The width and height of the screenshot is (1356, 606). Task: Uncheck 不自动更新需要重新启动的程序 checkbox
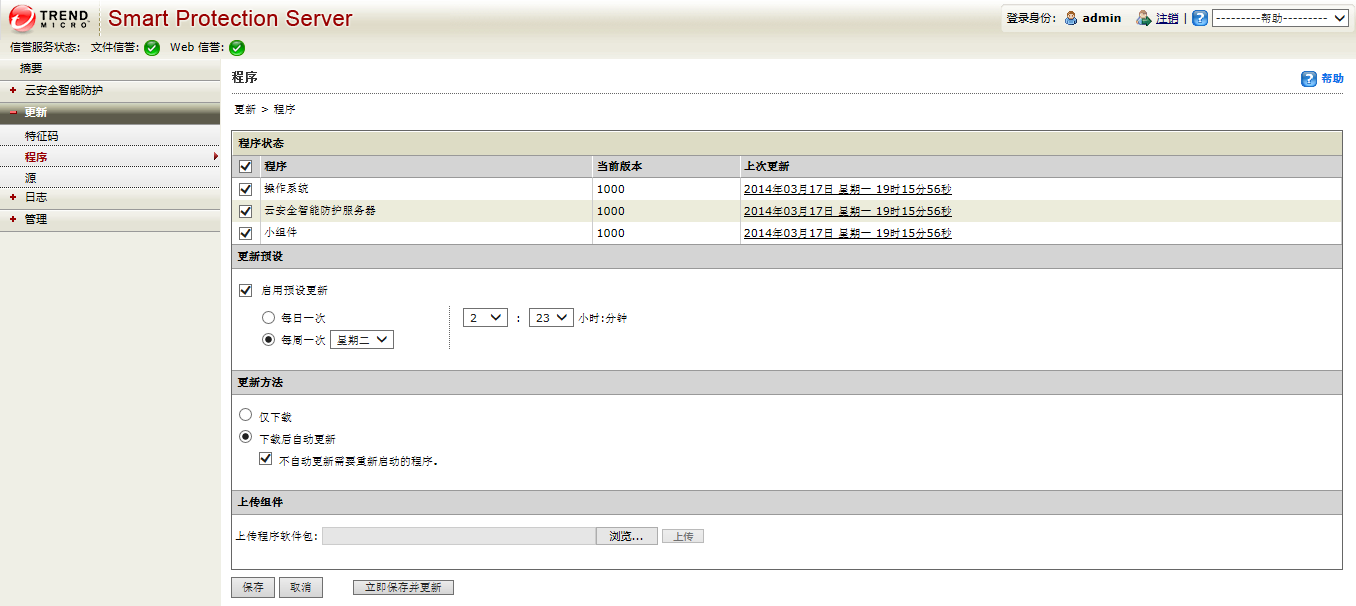(x=265, y=460)
